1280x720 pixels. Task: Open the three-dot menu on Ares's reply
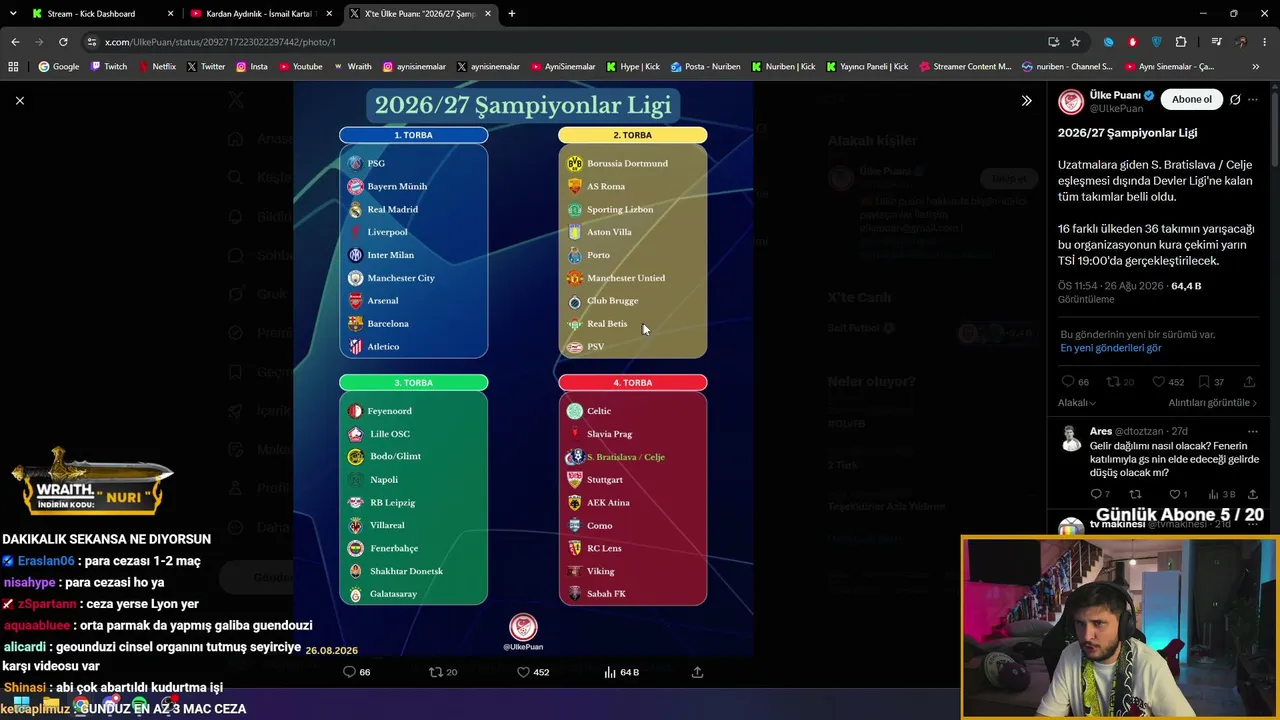click(1253, 431)
